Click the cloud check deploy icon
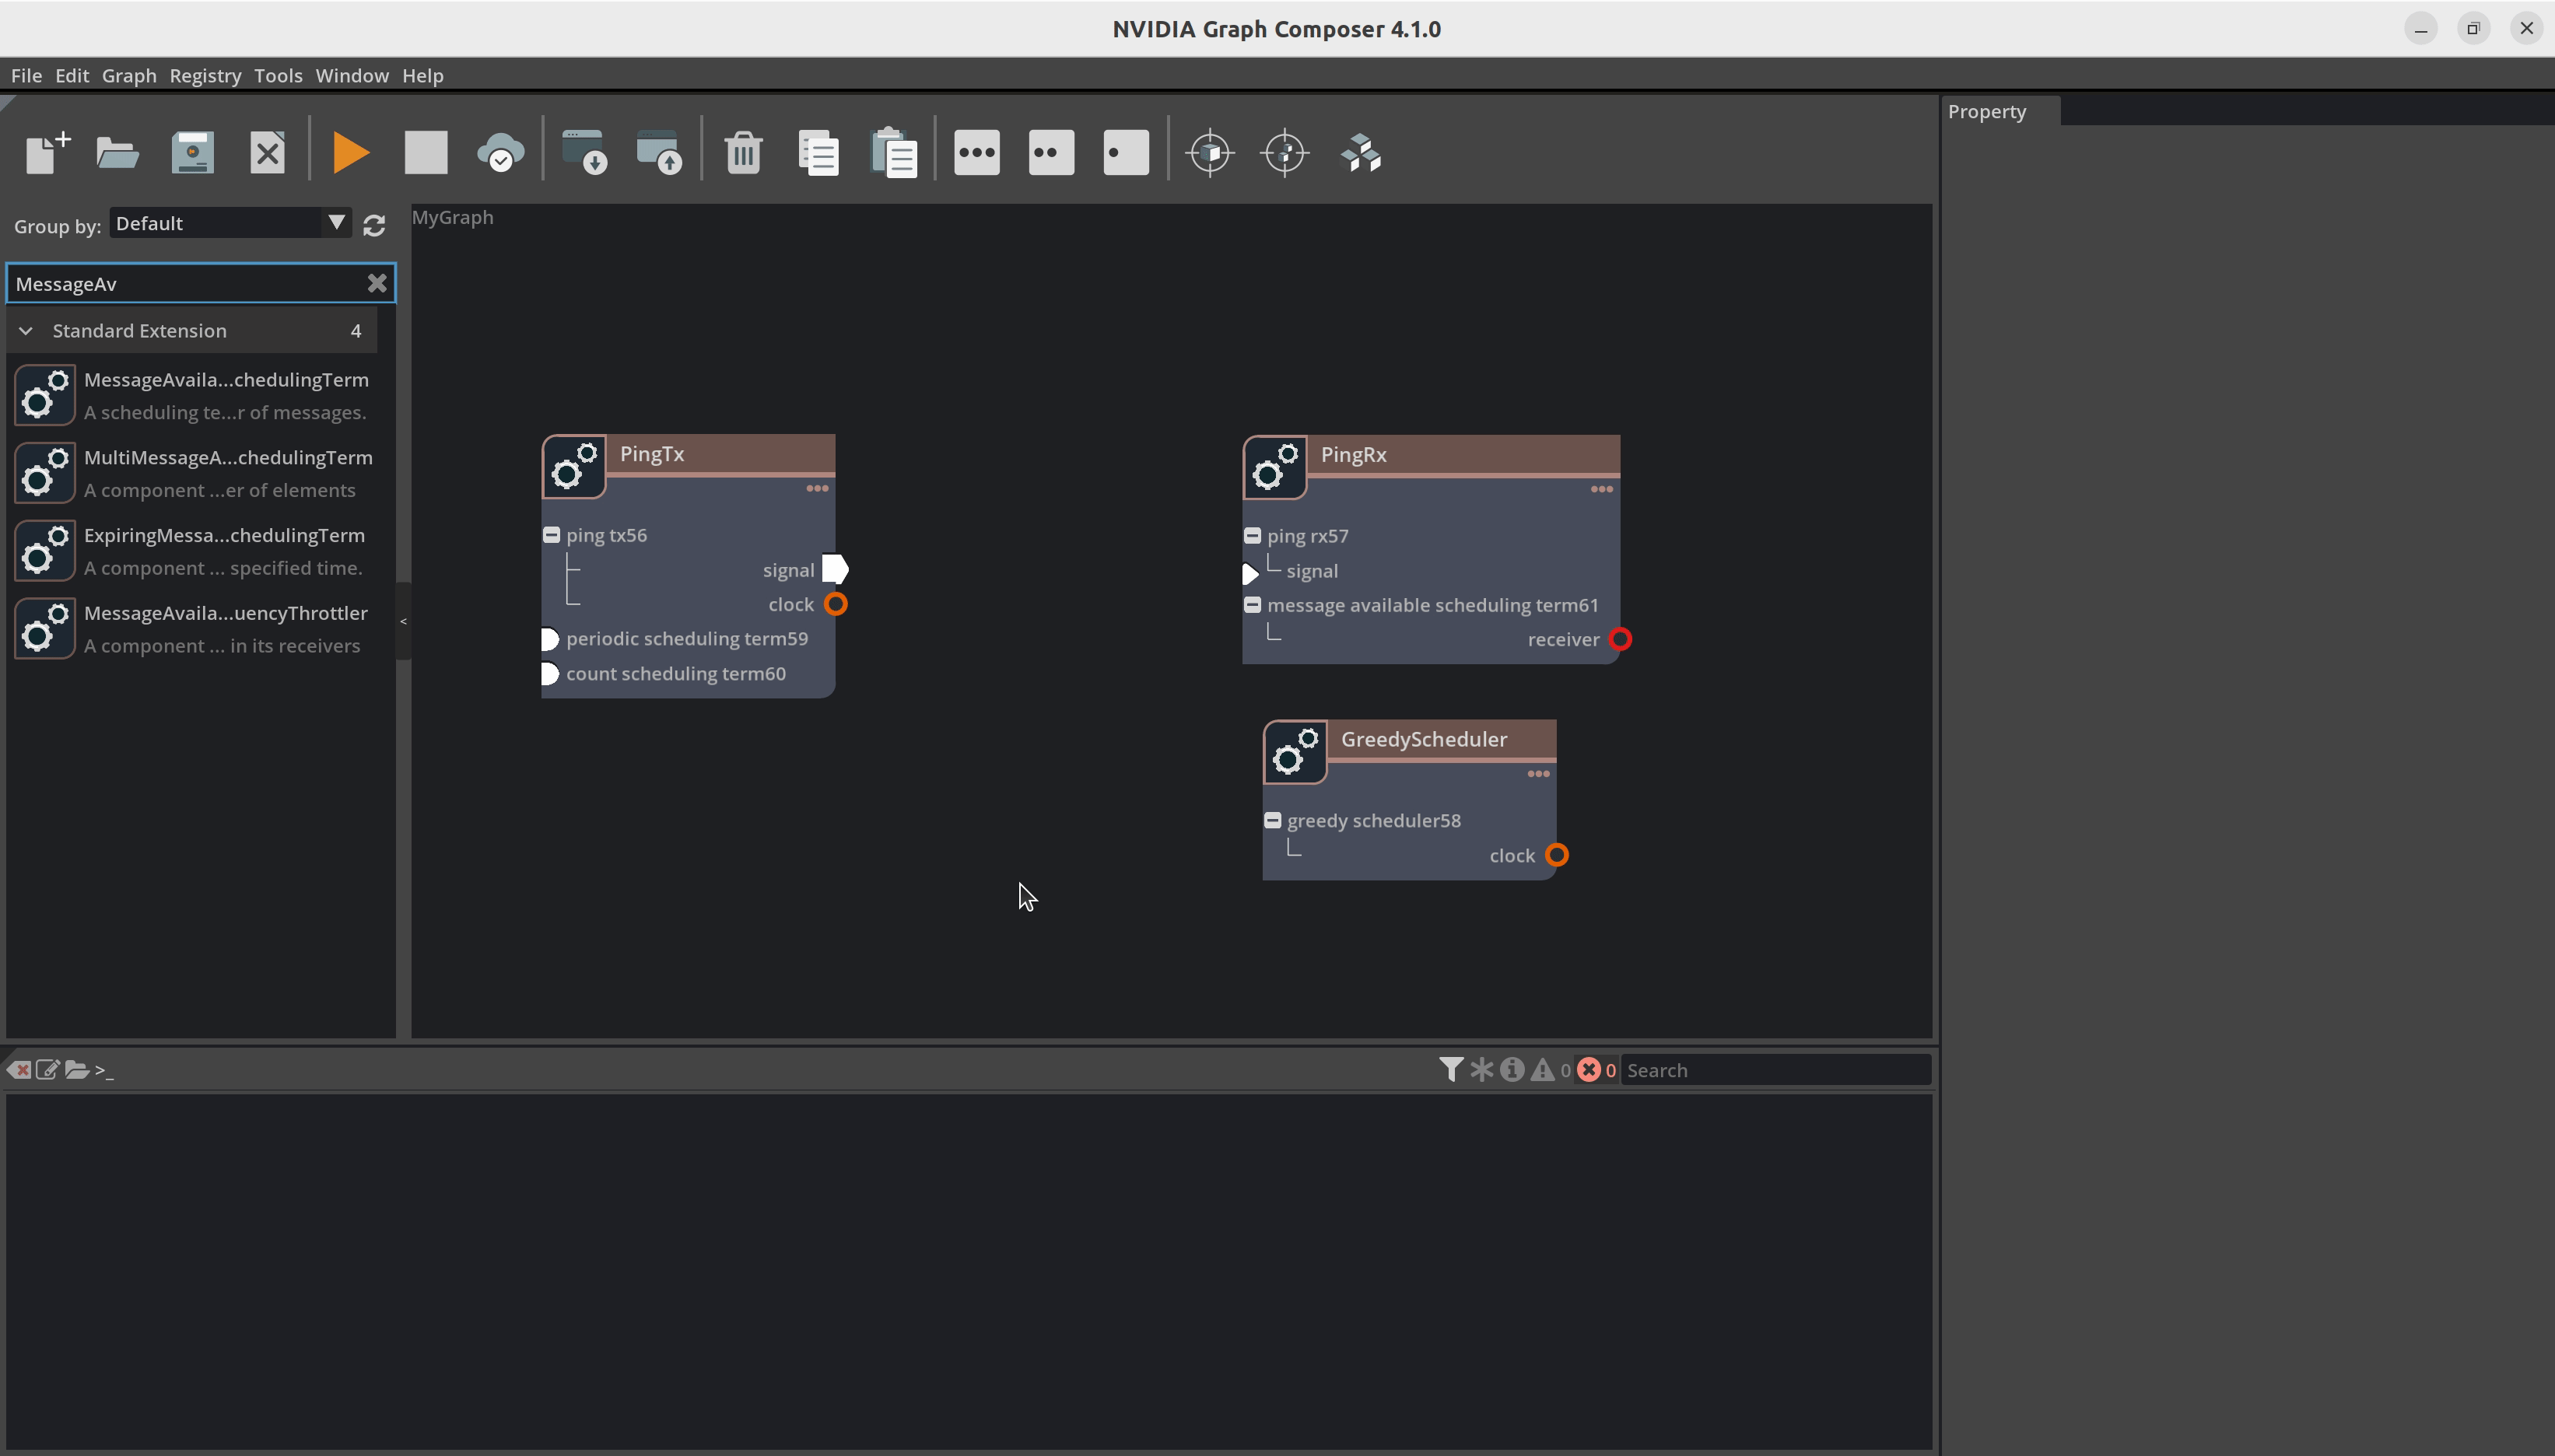Screen dimensions: 2555x1456 coord(501,153)
